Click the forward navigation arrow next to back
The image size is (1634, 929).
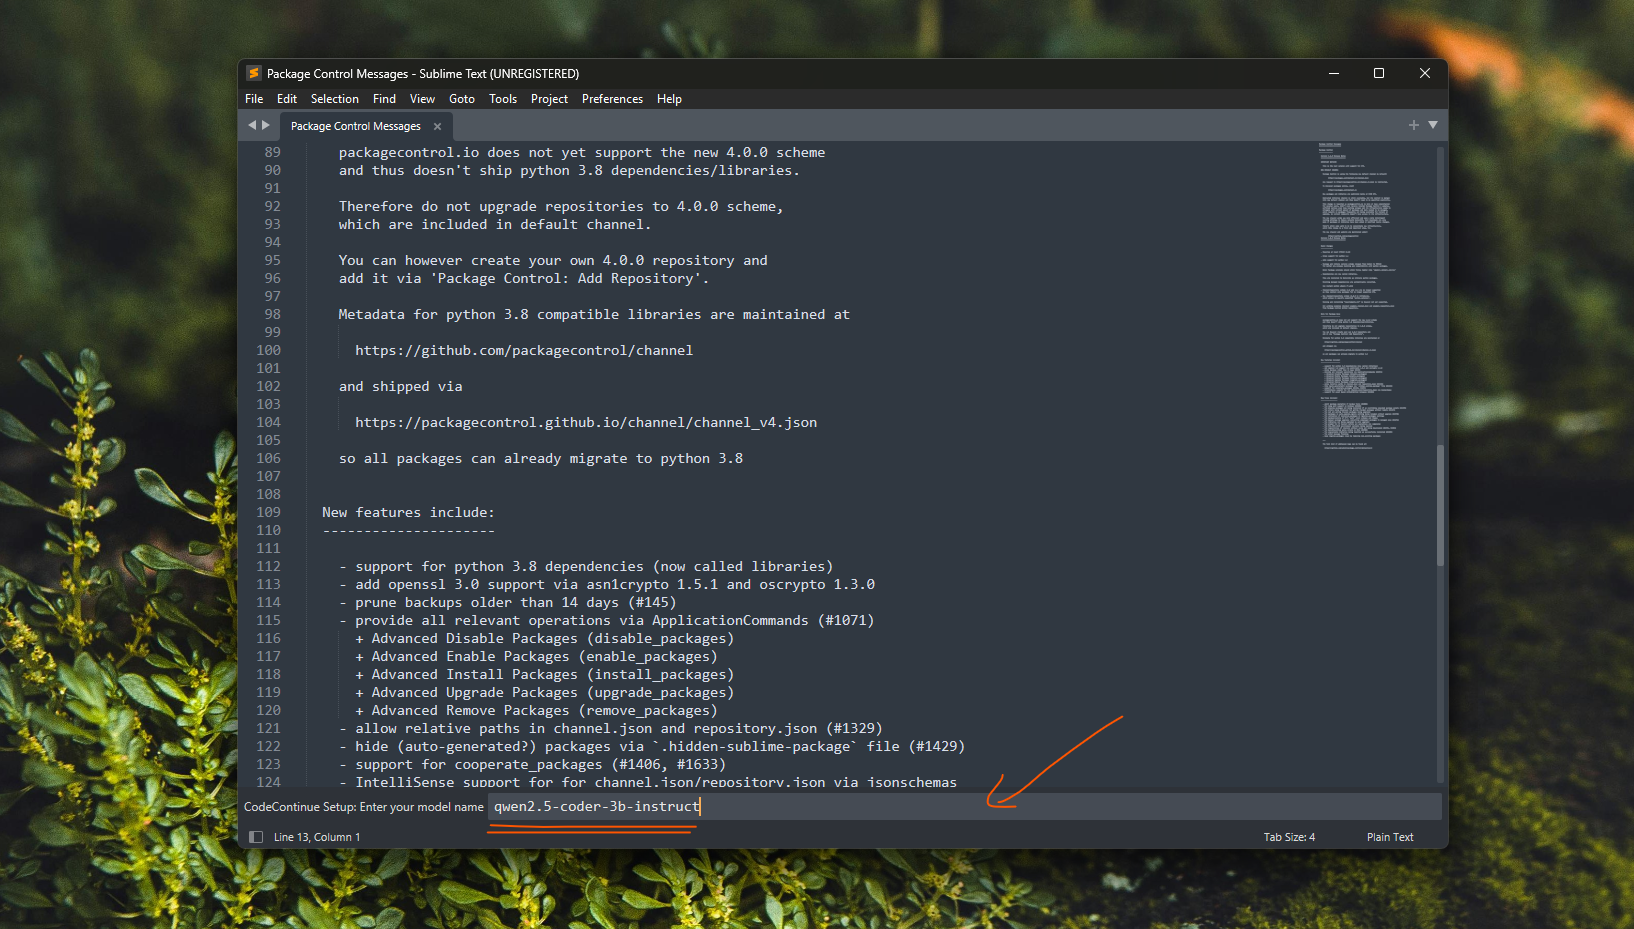(268, 125)
